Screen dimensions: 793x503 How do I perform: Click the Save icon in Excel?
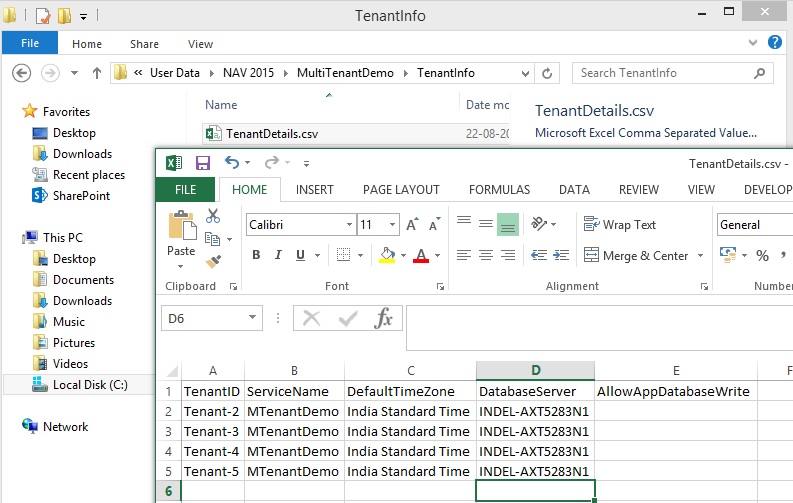coord(203,163)
